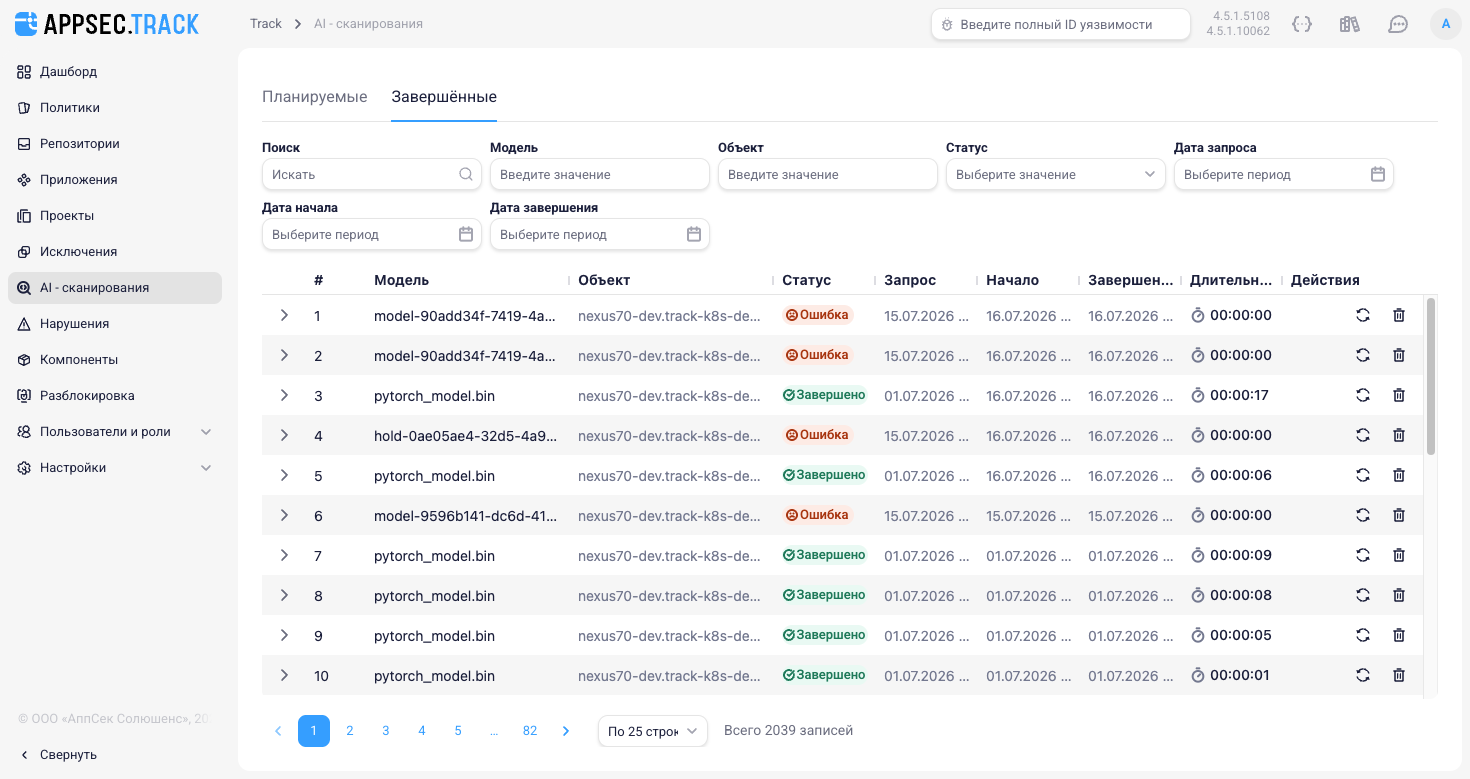
Task: Switch to the Планируемые tab
Action: pyautogui.click(x=315, y=97)
